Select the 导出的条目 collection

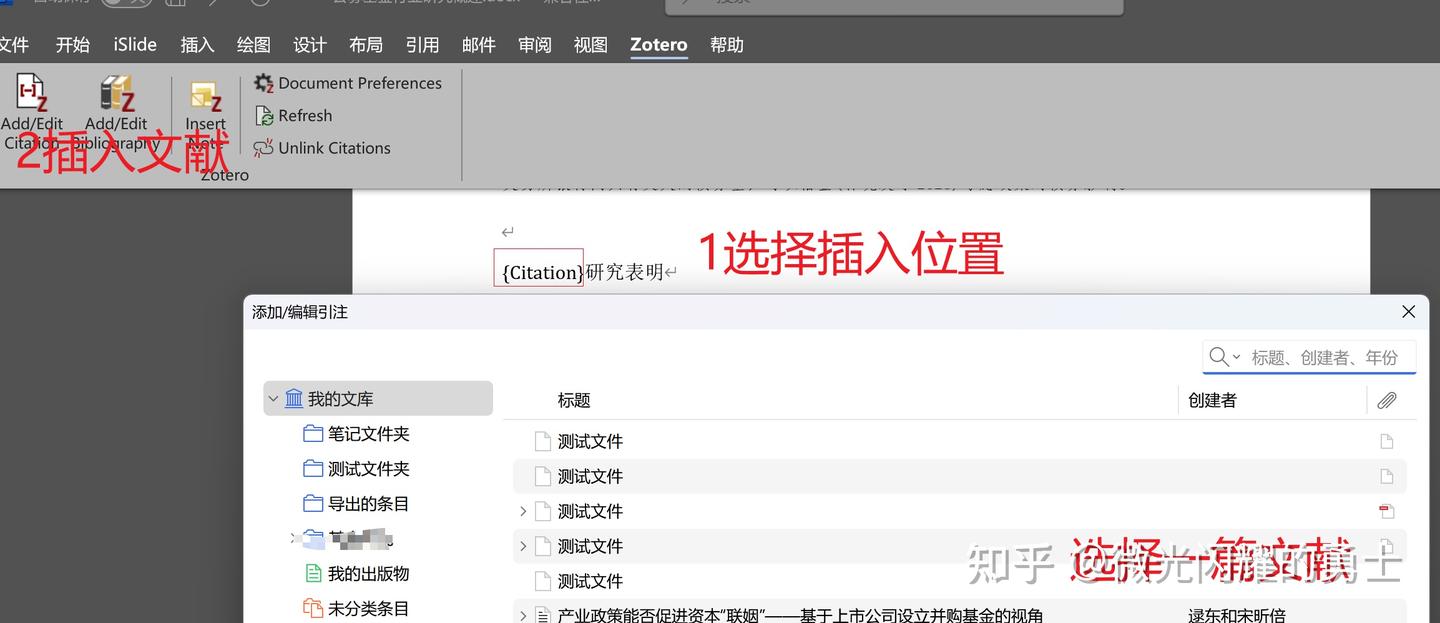[x=357, y=504]
